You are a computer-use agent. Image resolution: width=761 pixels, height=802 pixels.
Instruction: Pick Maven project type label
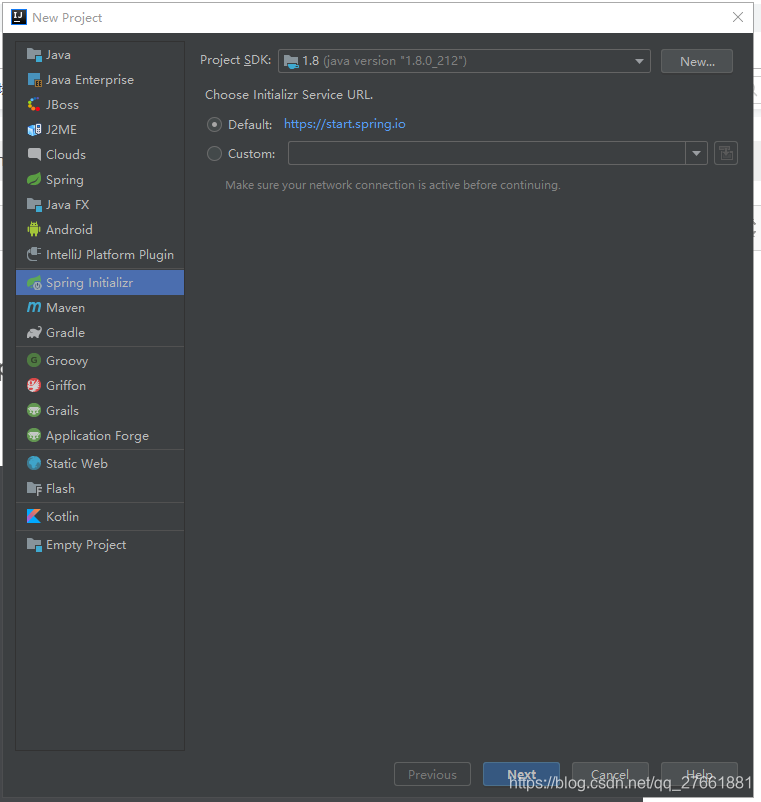tap(65, 307)
